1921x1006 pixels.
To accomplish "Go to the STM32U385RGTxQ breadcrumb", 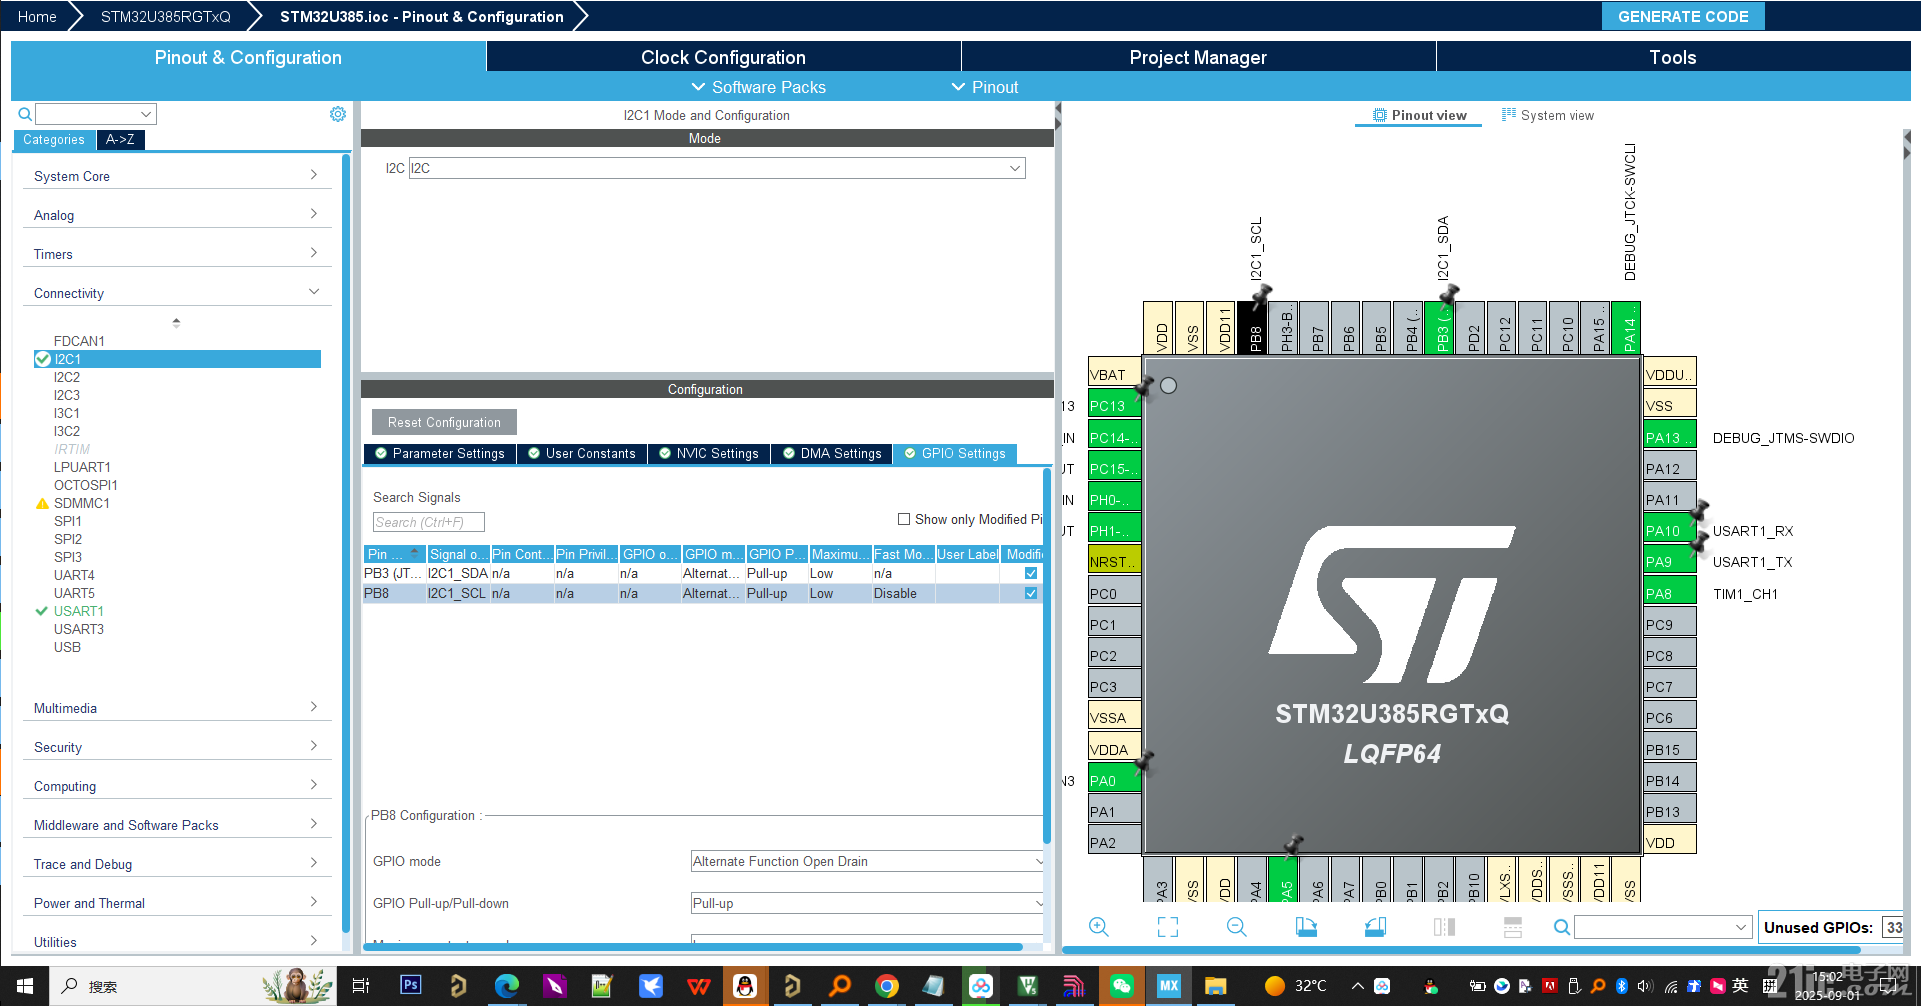I will [x=166, y=16].
